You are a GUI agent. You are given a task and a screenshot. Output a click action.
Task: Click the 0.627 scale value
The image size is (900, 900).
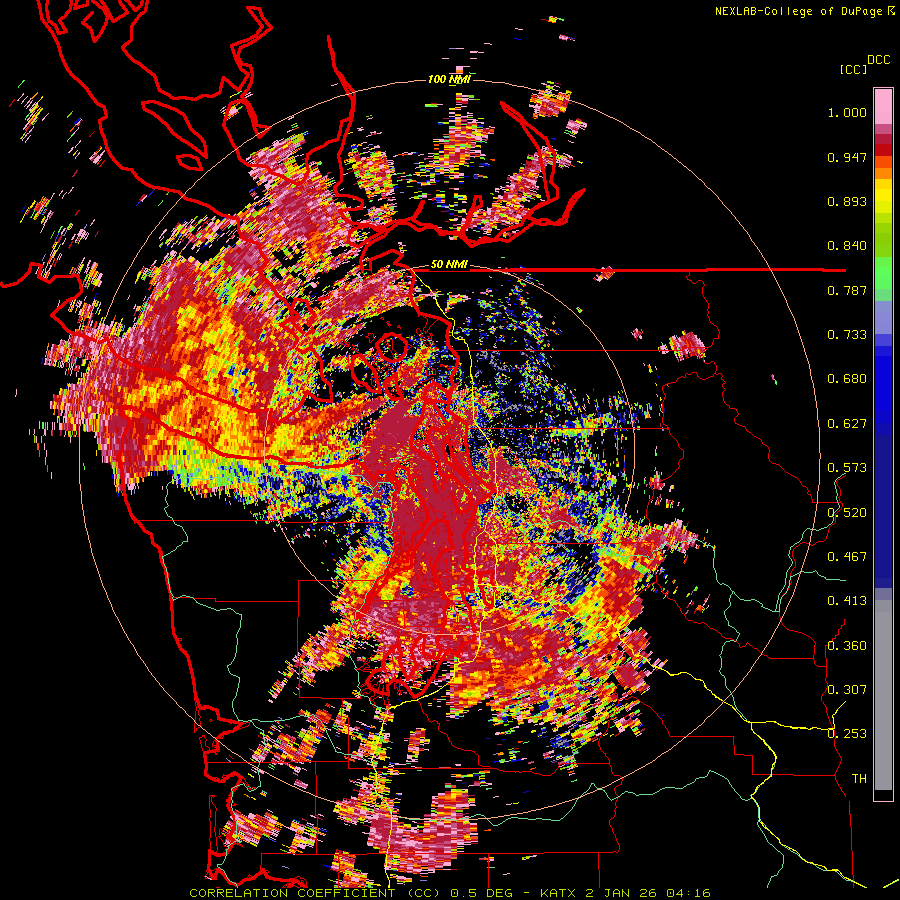tap(847, 424)
